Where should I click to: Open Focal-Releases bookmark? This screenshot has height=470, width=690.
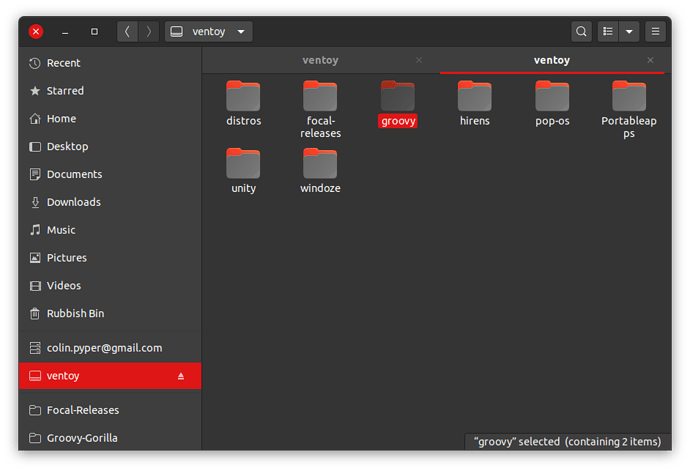tap(110, 410)
